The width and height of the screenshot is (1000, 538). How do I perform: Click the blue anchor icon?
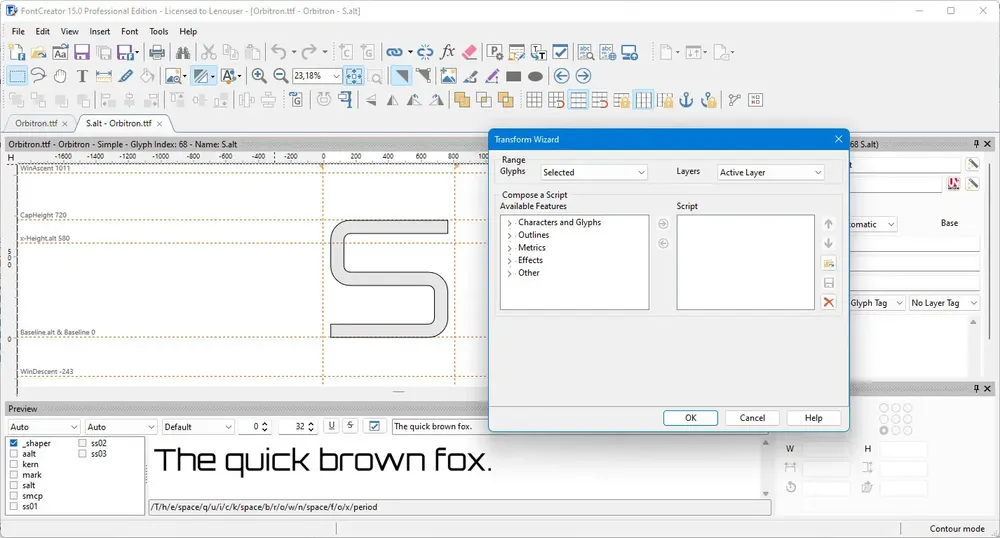coord(686,100)
